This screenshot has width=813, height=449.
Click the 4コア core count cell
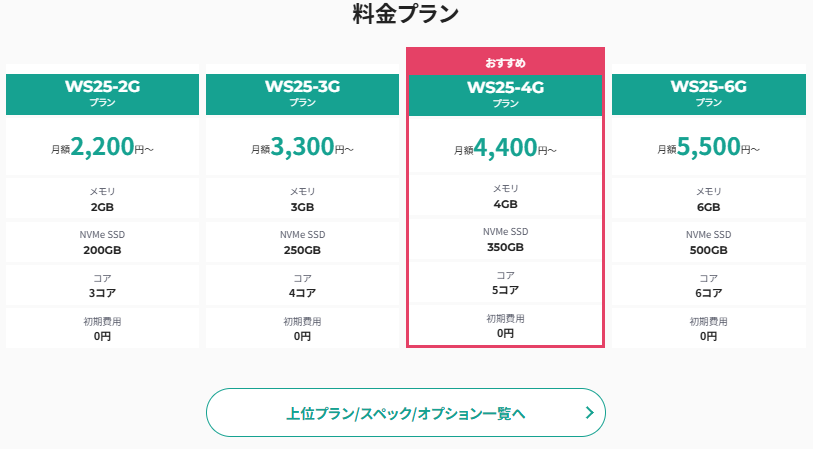303,286
